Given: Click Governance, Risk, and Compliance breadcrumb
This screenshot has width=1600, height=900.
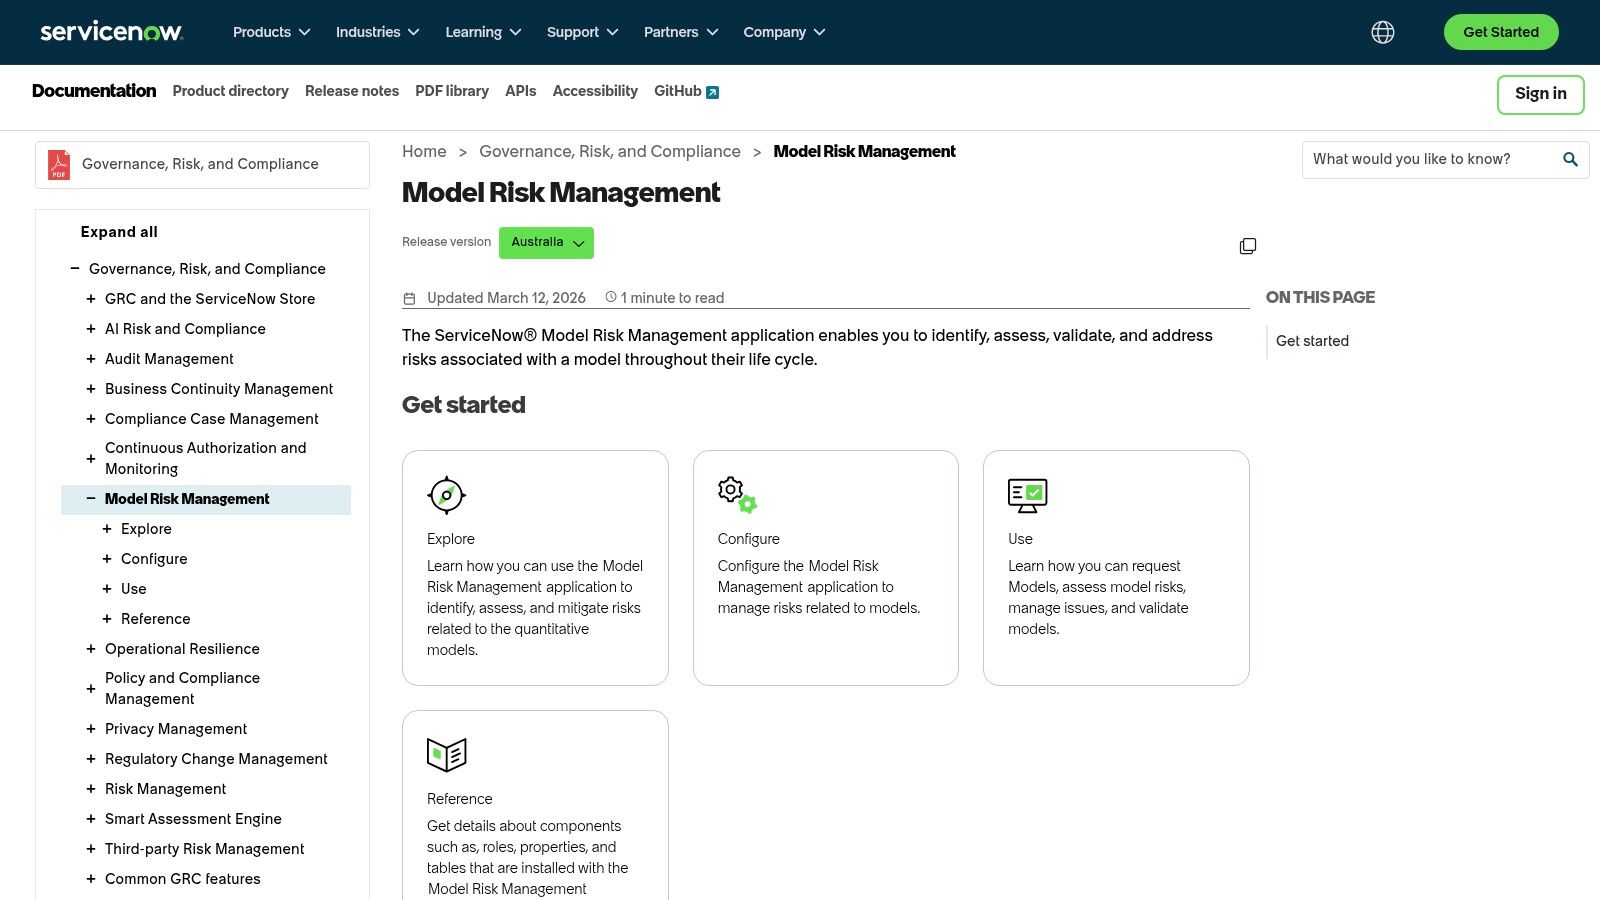Looking at the screenshot, I should pyautogui.click(x=610, y=152).
